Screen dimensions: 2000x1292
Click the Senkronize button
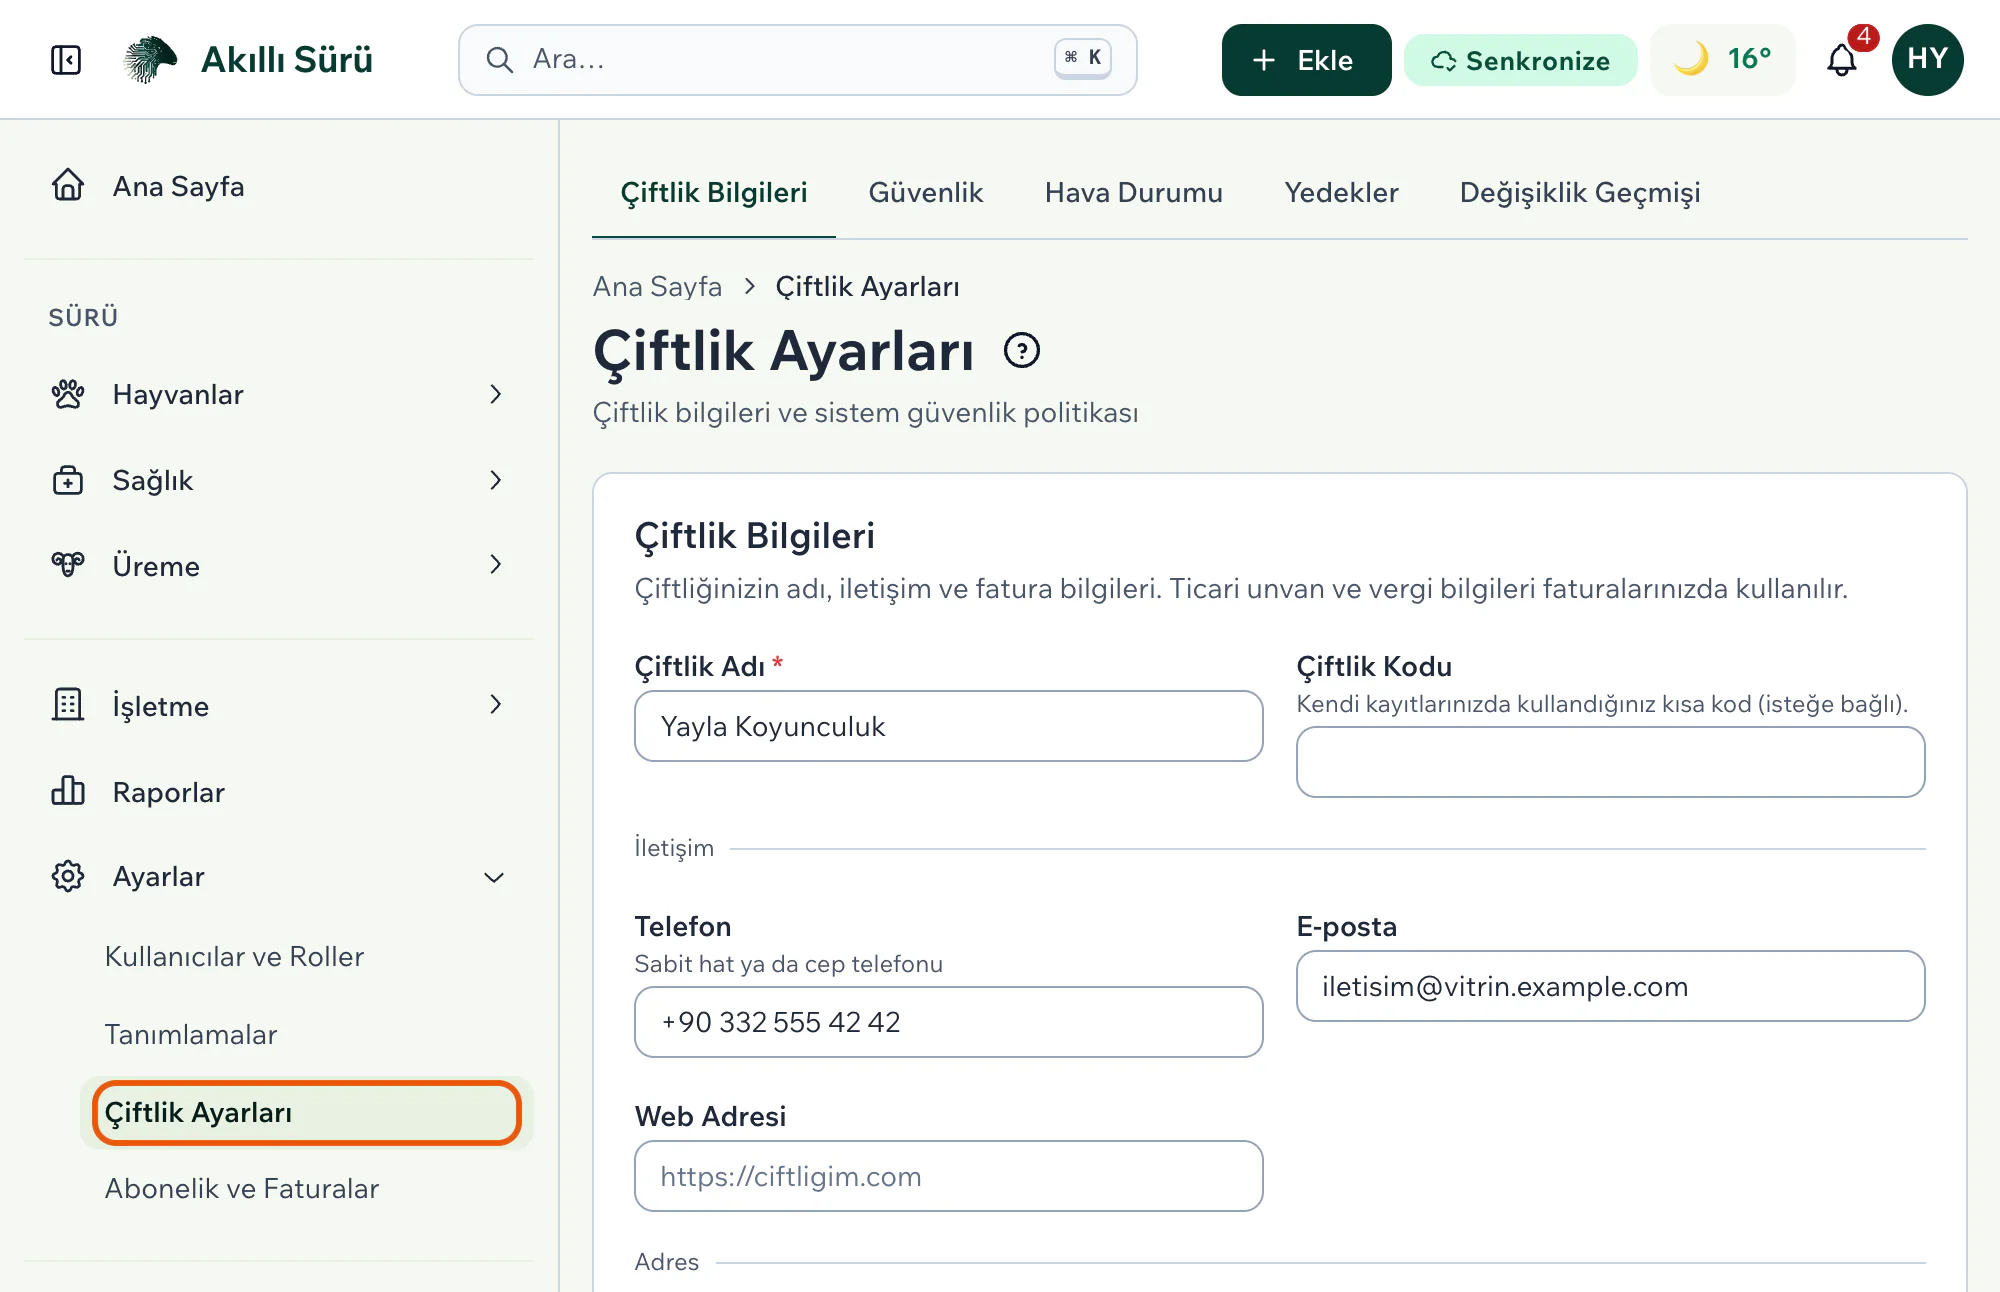1520,60
